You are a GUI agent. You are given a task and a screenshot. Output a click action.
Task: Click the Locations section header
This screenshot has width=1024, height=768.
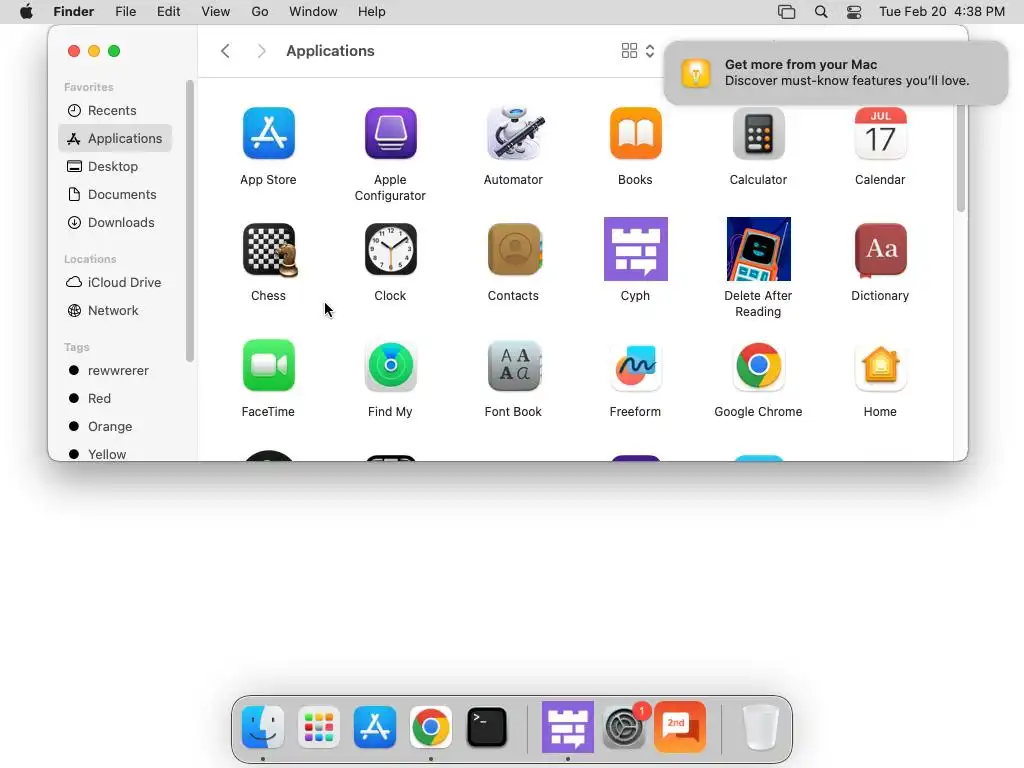[90, 259]
